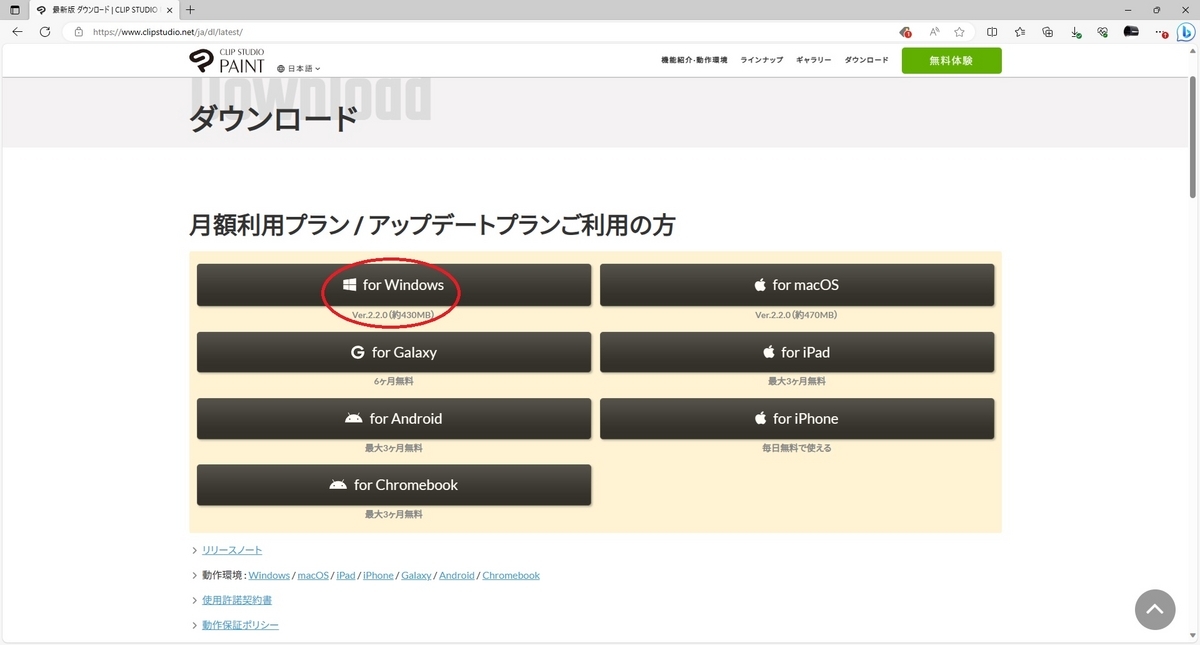Open the ラインナップ menu item

(762, 61)
